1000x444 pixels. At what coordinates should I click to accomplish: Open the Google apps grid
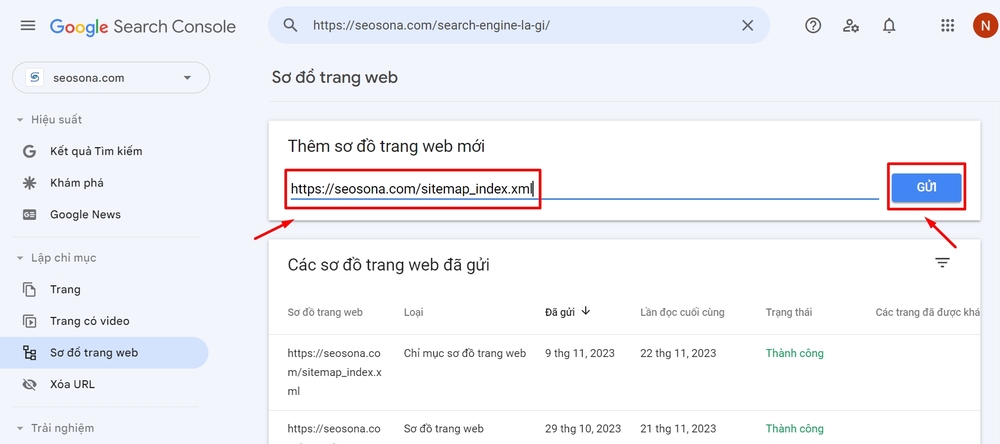pos(948,26)
